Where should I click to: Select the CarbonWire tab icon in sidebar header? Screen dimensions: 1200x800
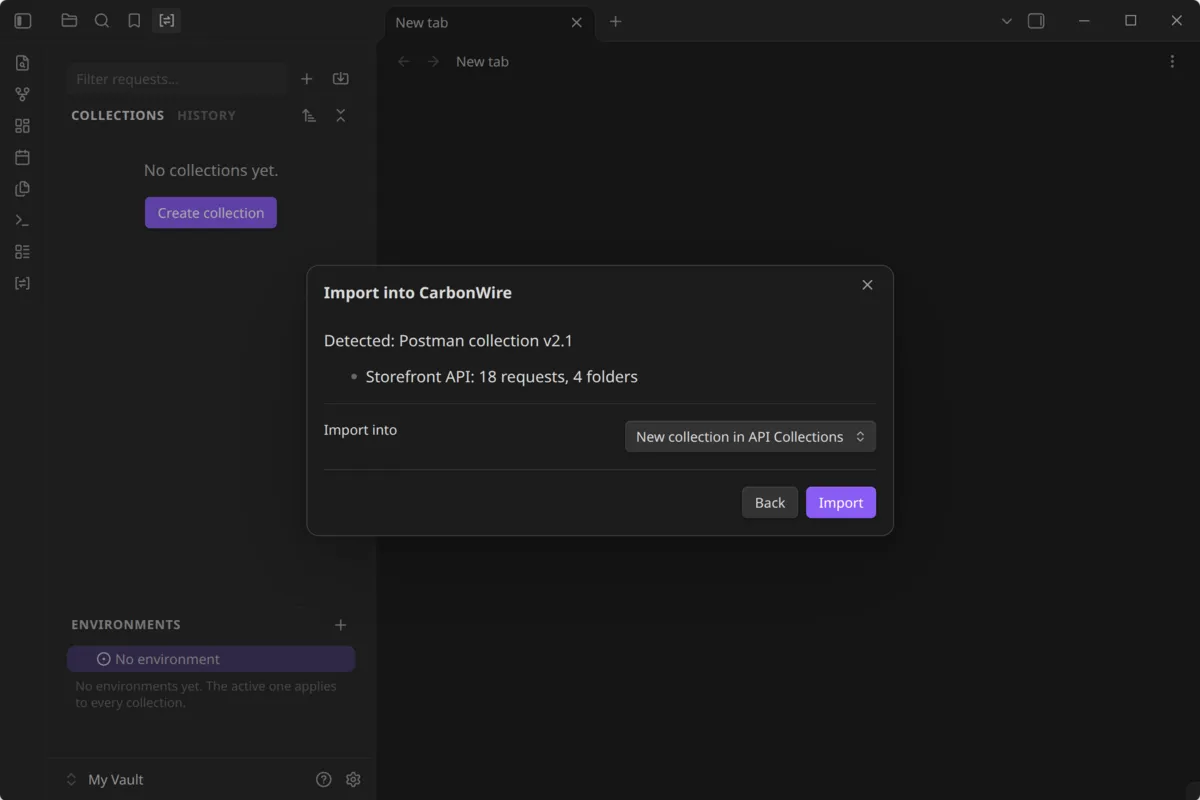(x=166, y=21)
